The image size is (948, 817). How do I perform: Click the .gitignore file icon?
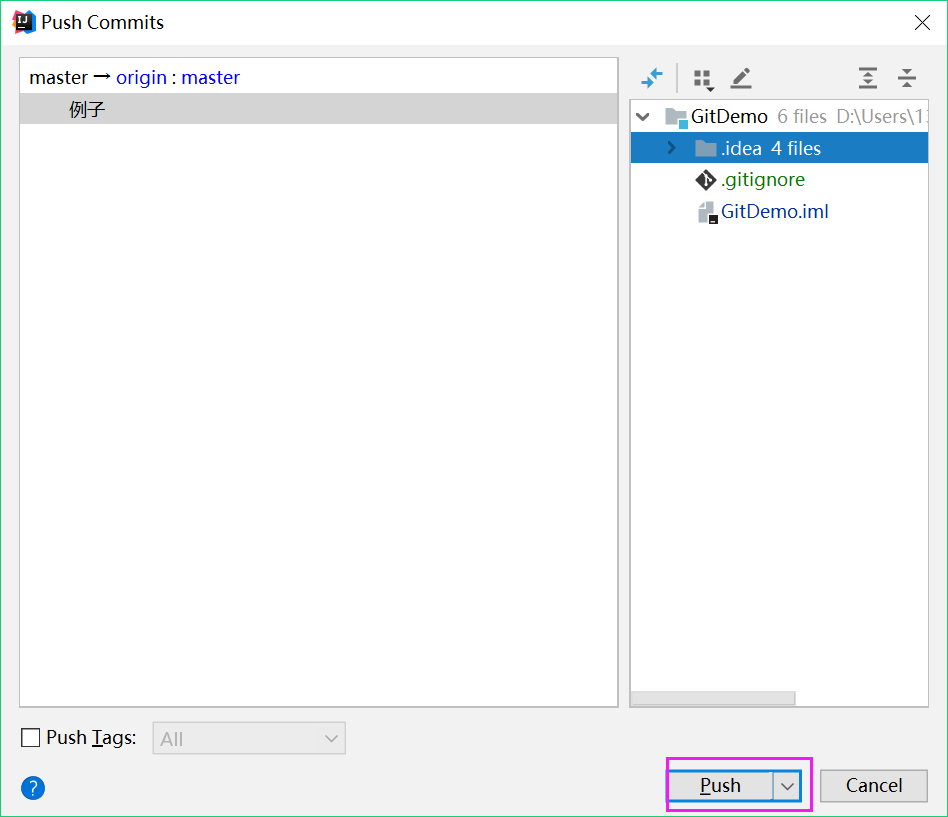coord(705,179)
